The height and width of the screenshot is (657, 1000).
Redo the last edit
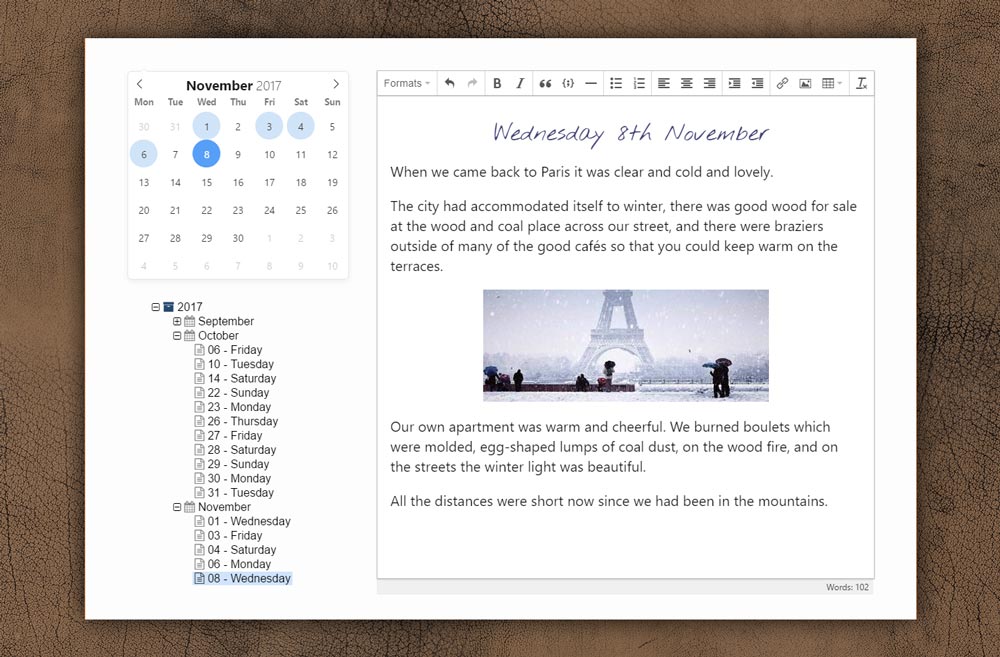[473, 84]
